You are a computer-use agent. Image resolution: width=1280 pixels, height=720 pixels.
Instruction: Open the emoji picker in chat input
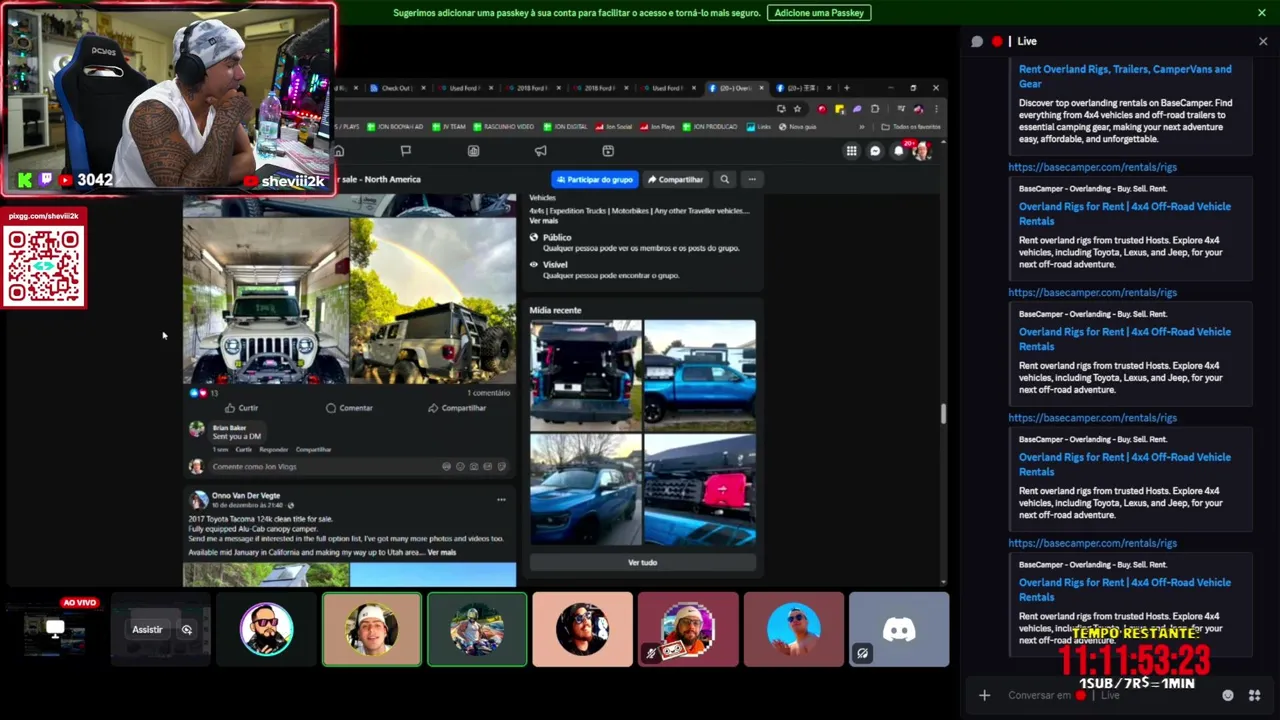point(1228,695)
